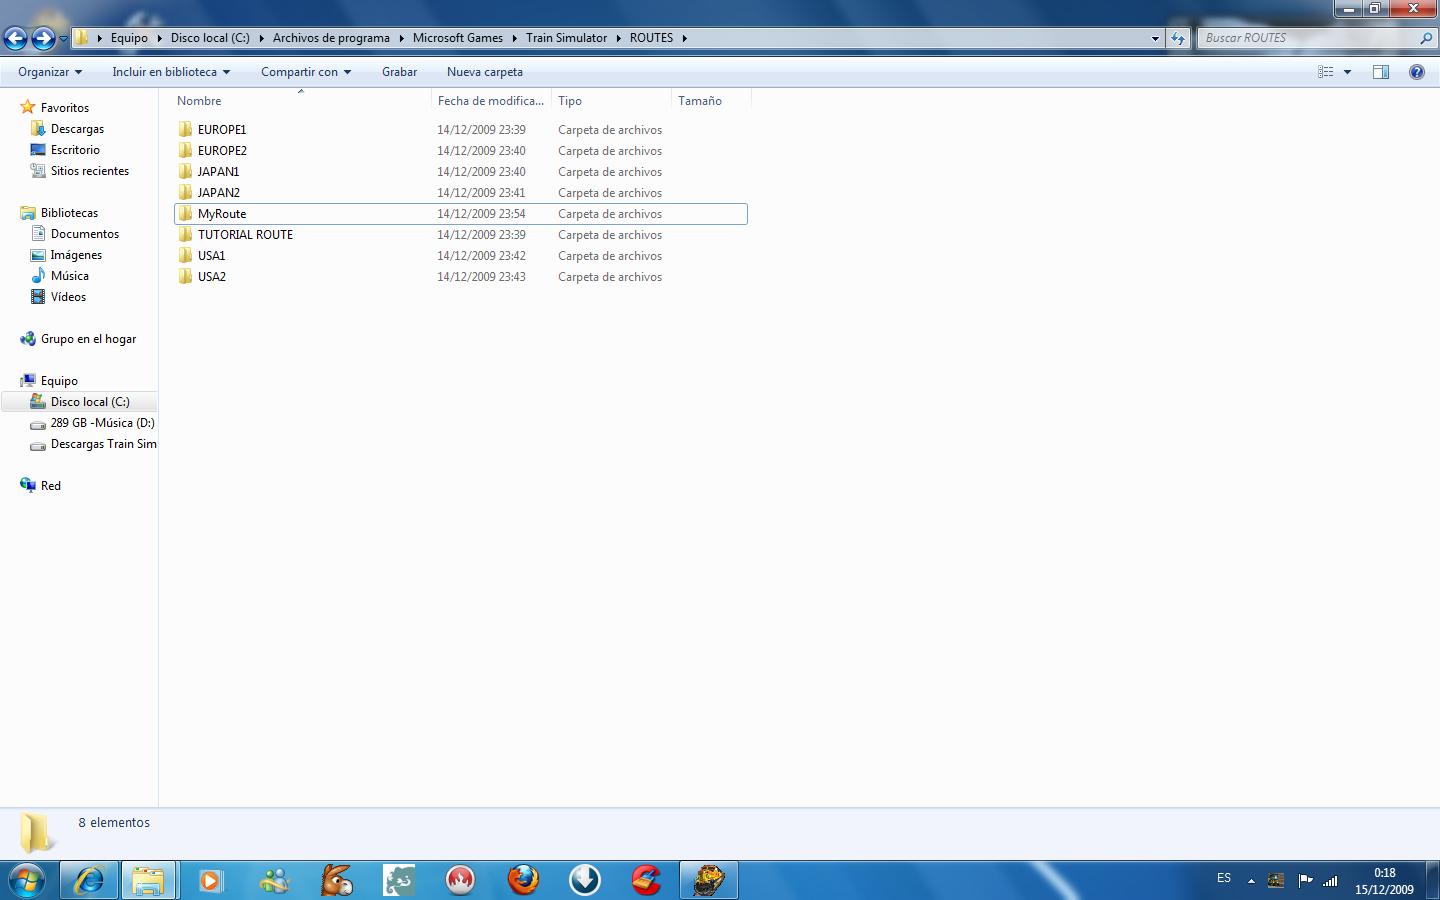Expand address bar history dropdown arrow

[x=1155, y=38]
